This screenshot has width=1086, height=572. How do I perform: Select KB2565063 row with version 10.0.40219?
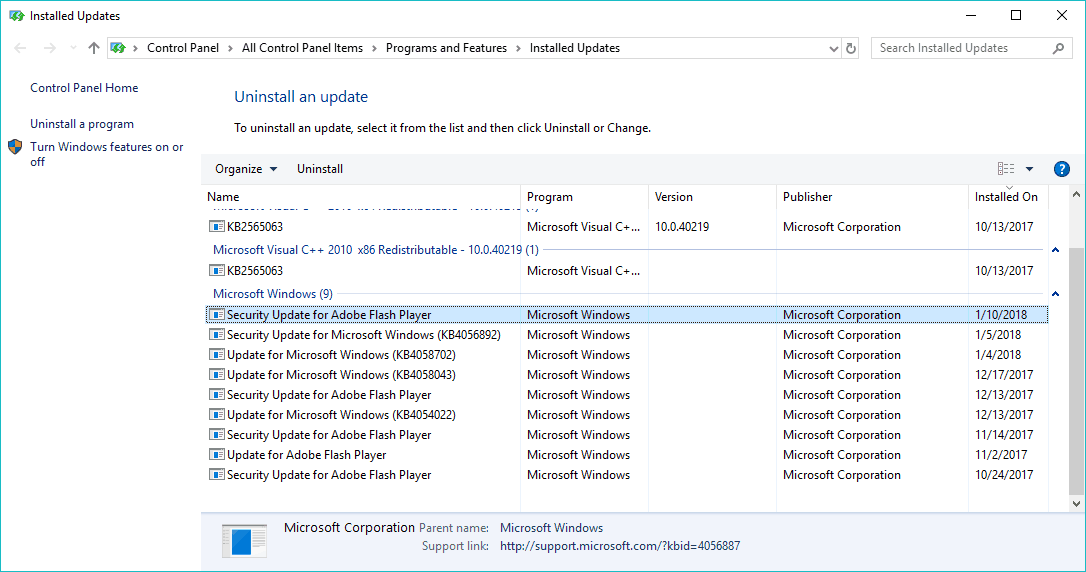[627, 226]
